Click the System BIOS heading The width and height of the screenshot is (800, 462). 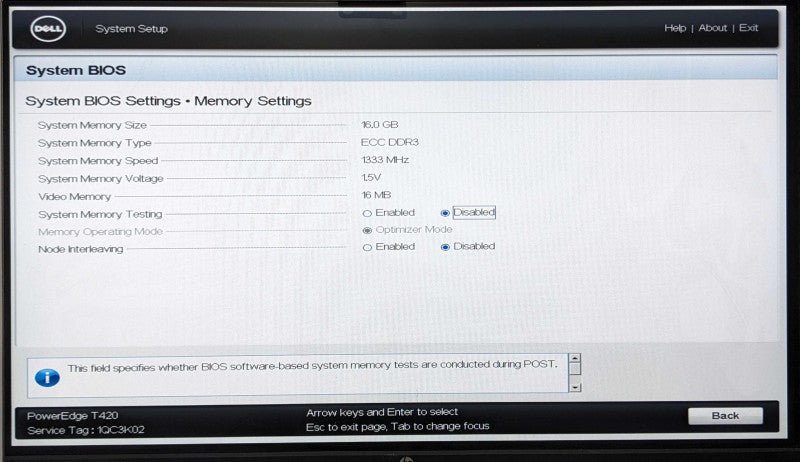click(x=76, y=70)
